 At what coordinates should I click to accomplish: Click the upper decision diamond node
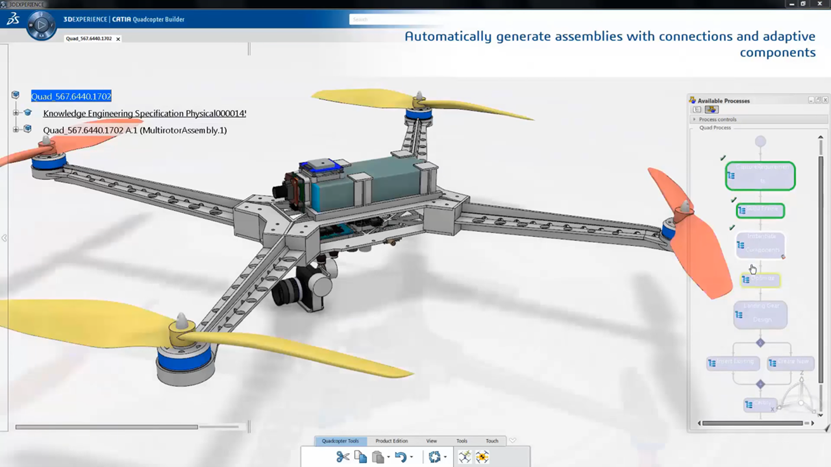point(761,342)
